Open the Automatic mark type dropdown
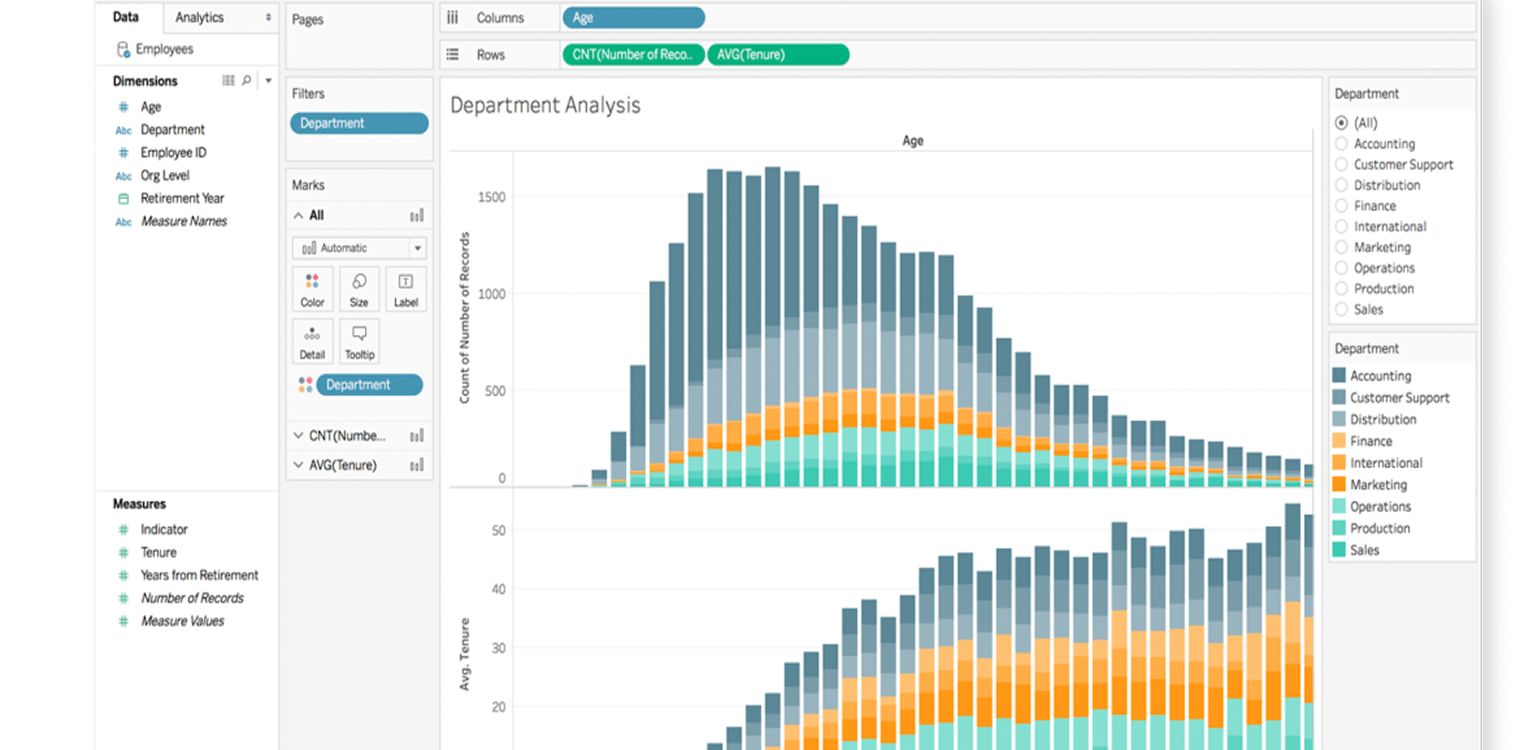This screenshot has width=1520, height=750. click(x=359, y=248)
